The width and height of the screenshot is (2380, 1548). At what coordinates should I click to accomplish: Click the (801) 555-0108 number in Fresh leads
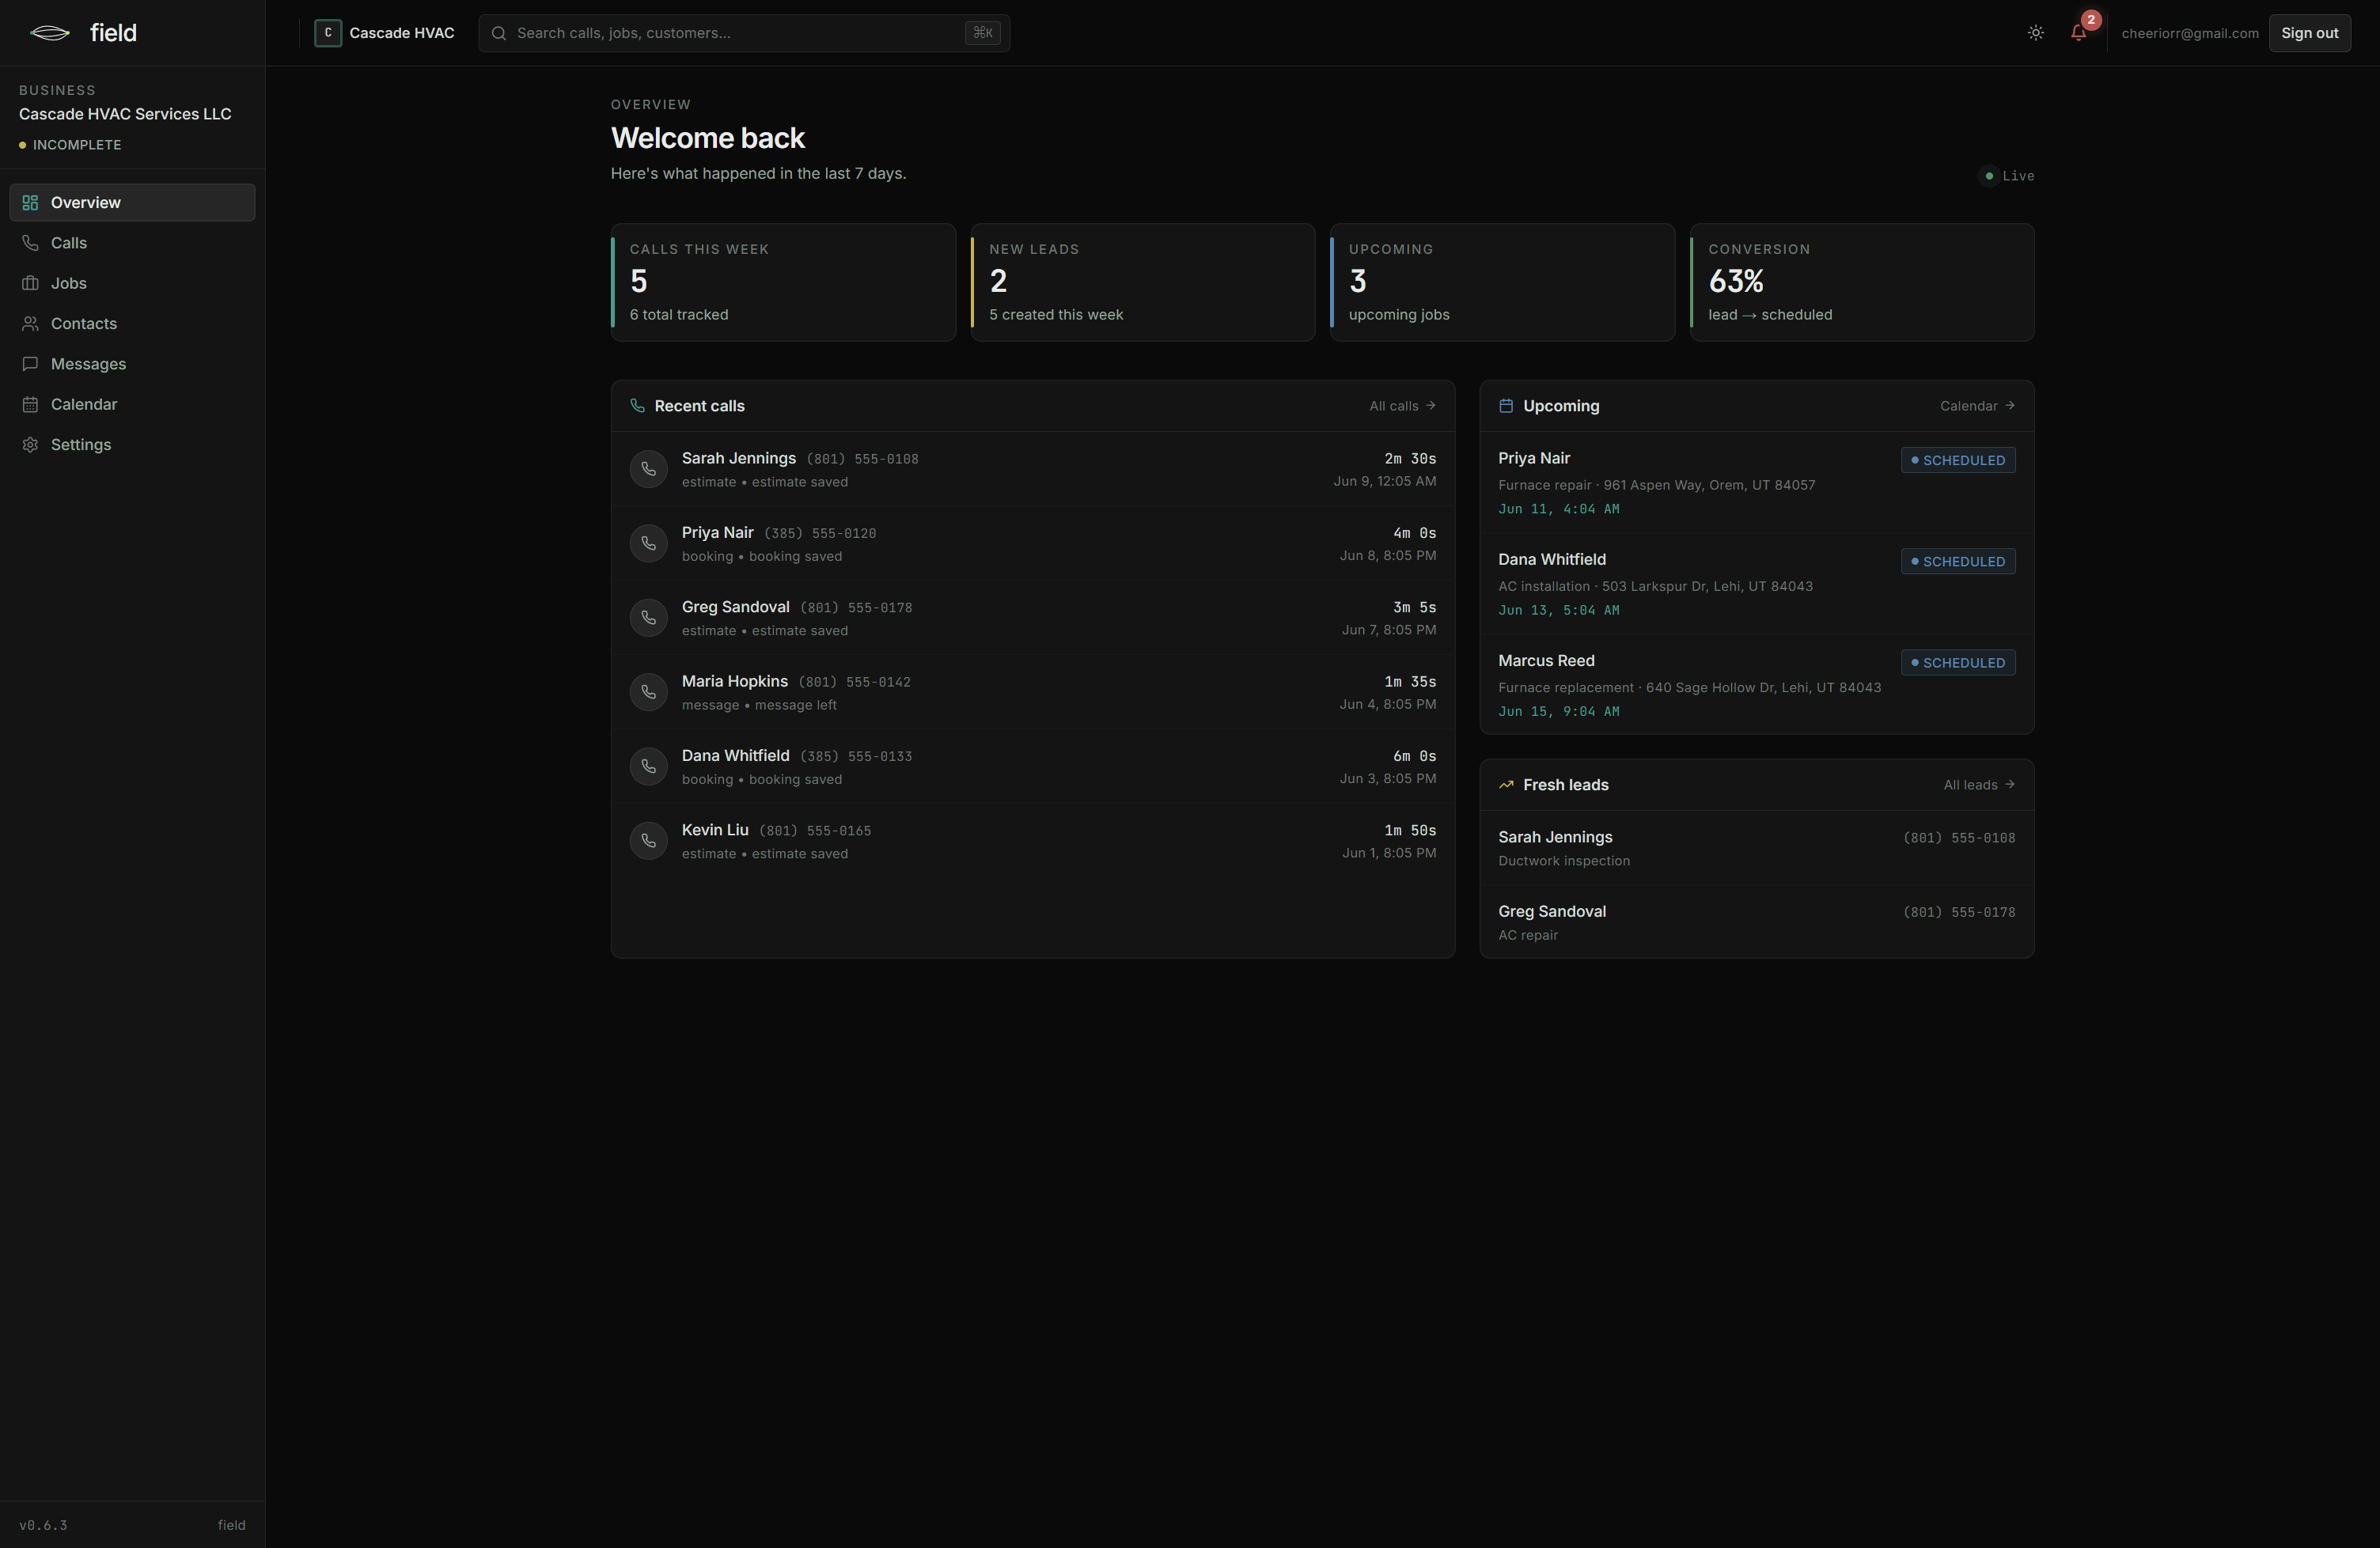1958,838
